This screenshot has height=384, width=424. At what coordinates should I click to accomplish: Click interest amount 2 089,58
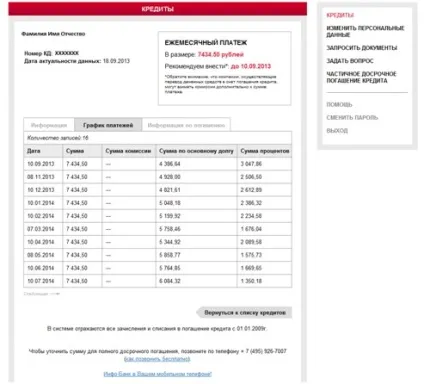tap(251, 242)
